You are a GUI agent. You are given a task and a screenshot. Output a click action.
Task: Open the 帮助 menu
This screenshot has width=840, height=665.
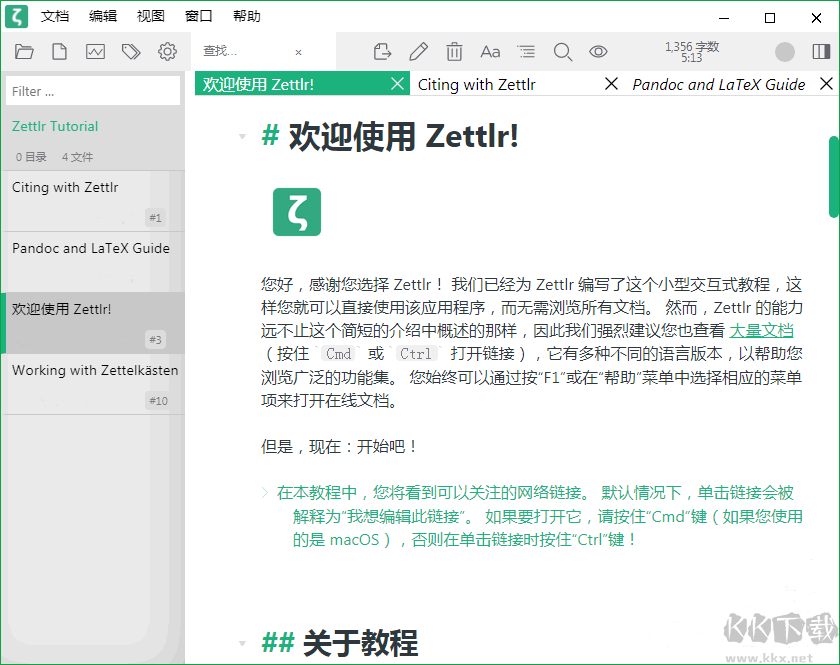(245, 15)
